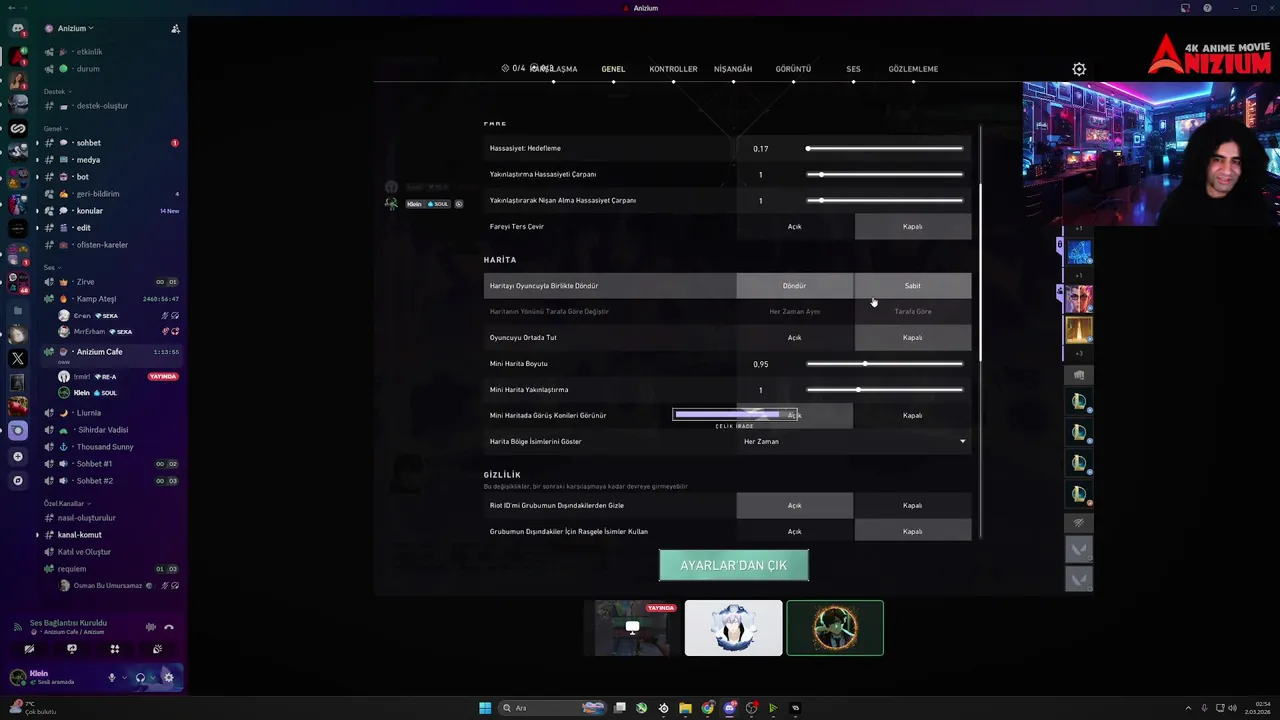This screenshot has width=1280, height=720.
Task: Open the chain-link server icon in Discord
Action: (17, 128)
